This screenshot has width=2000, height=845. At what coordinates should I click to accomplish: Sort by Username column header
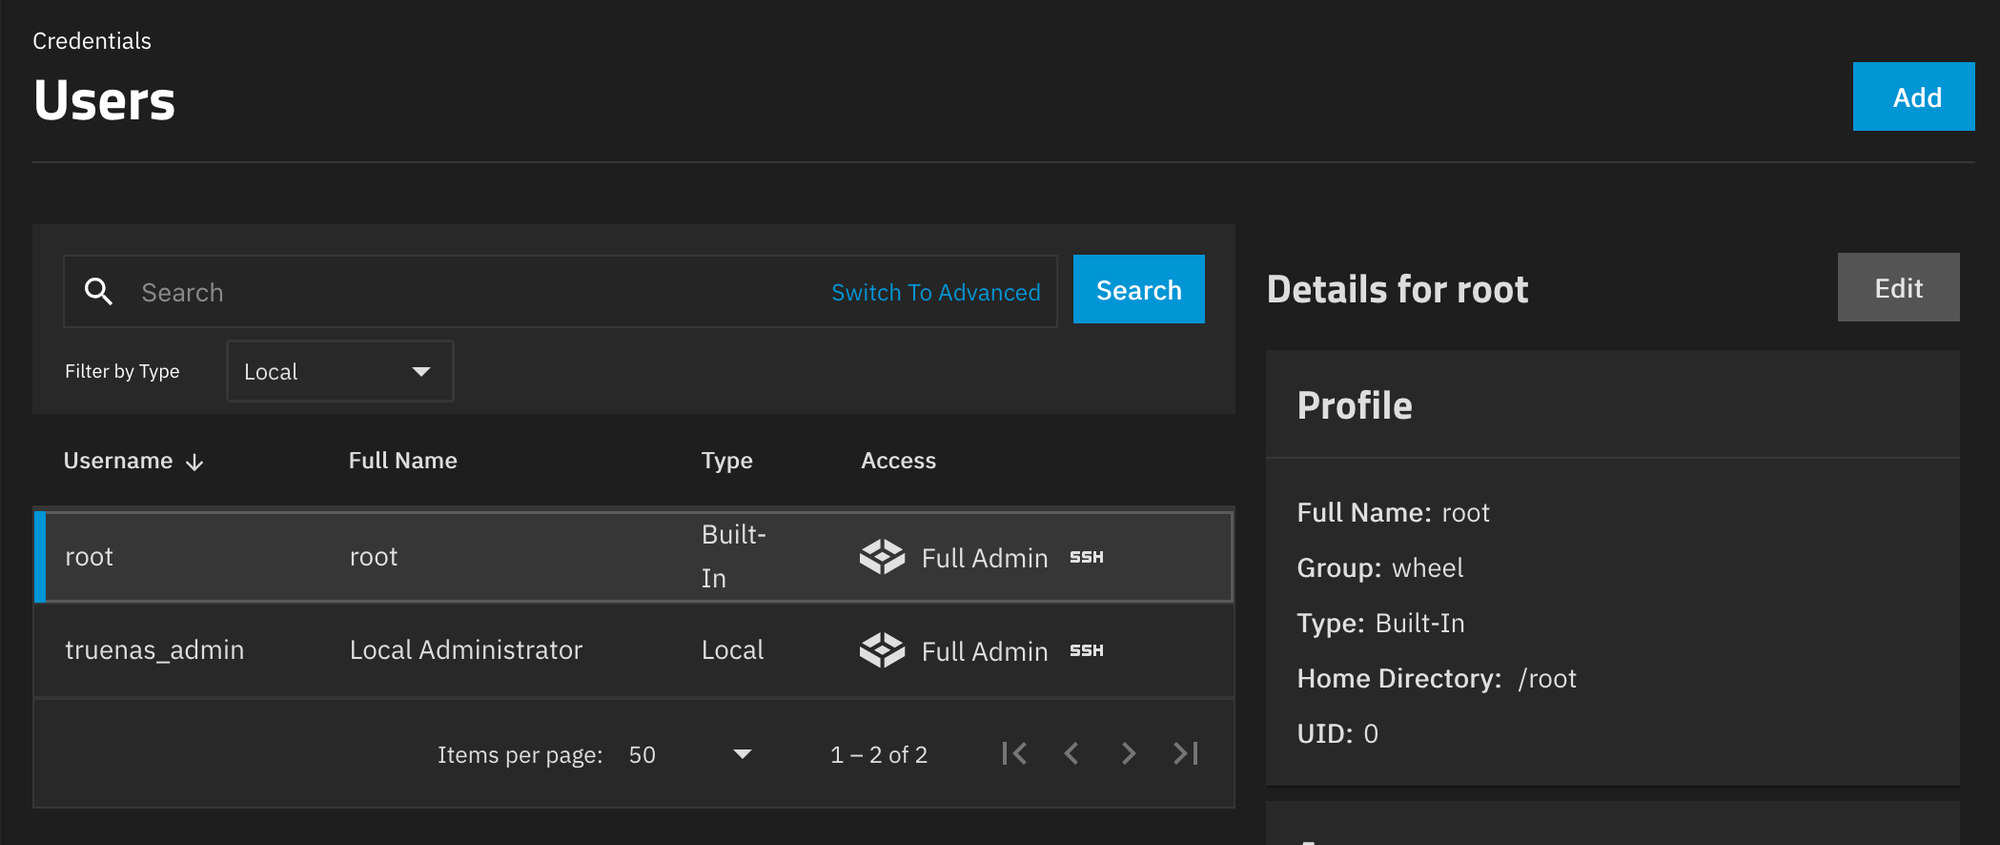(x=118, y=461)
